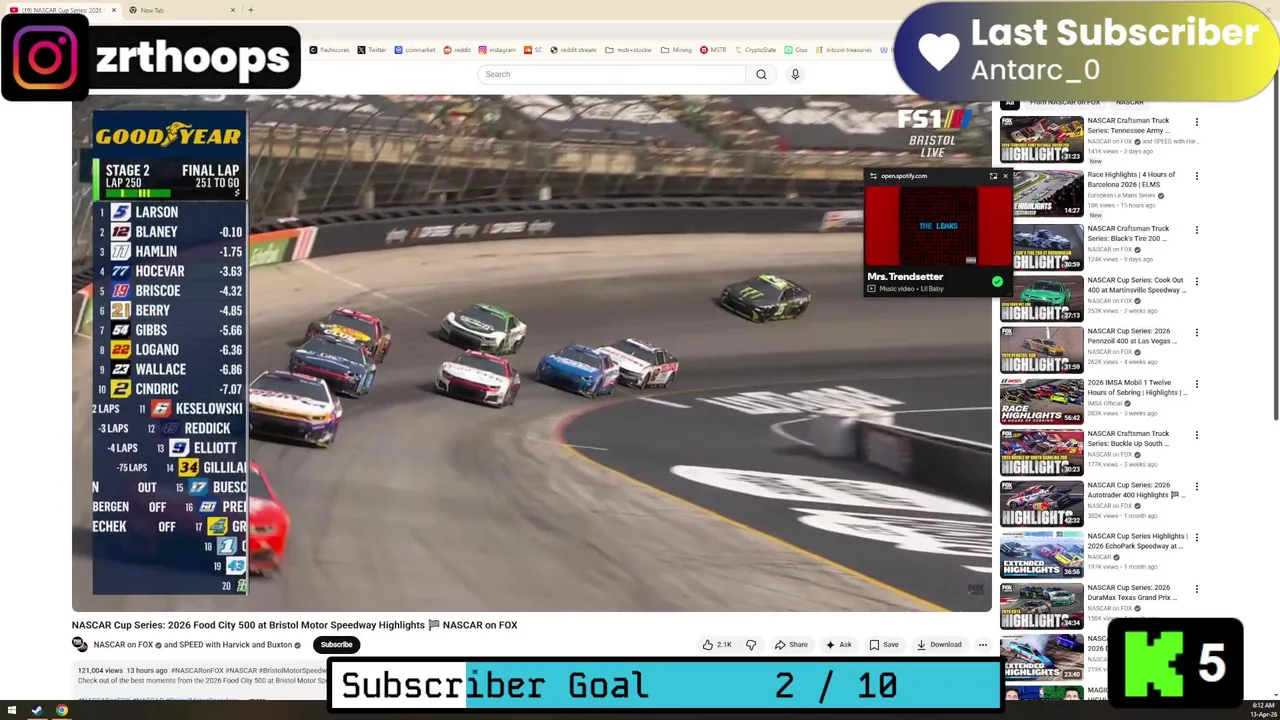Click the YouTube search magnifier button
This screenshot has width=1280, height=720.
pyautogui.click(x=761, y=74)
